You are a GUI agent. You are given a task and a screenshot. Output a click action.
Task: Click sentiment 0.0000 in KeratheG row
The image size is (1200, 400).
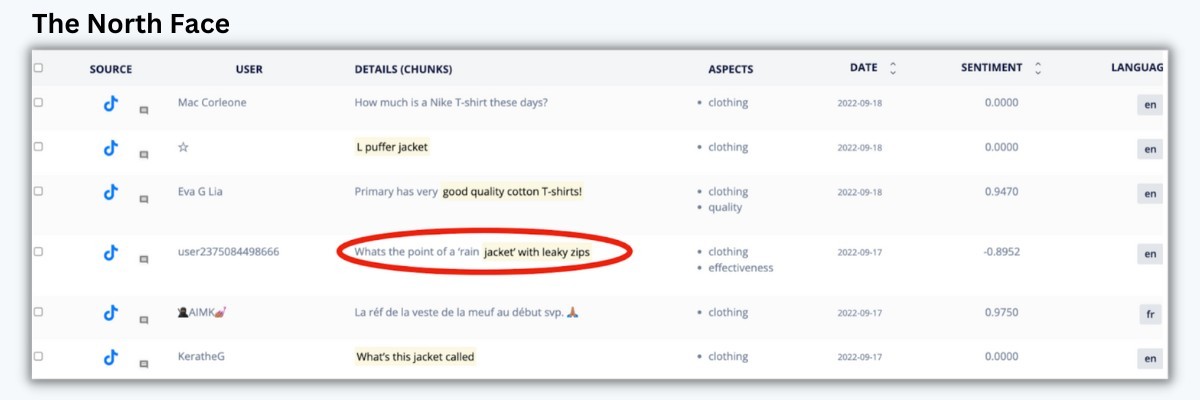pyautogui.click(x=1000, y=356)
